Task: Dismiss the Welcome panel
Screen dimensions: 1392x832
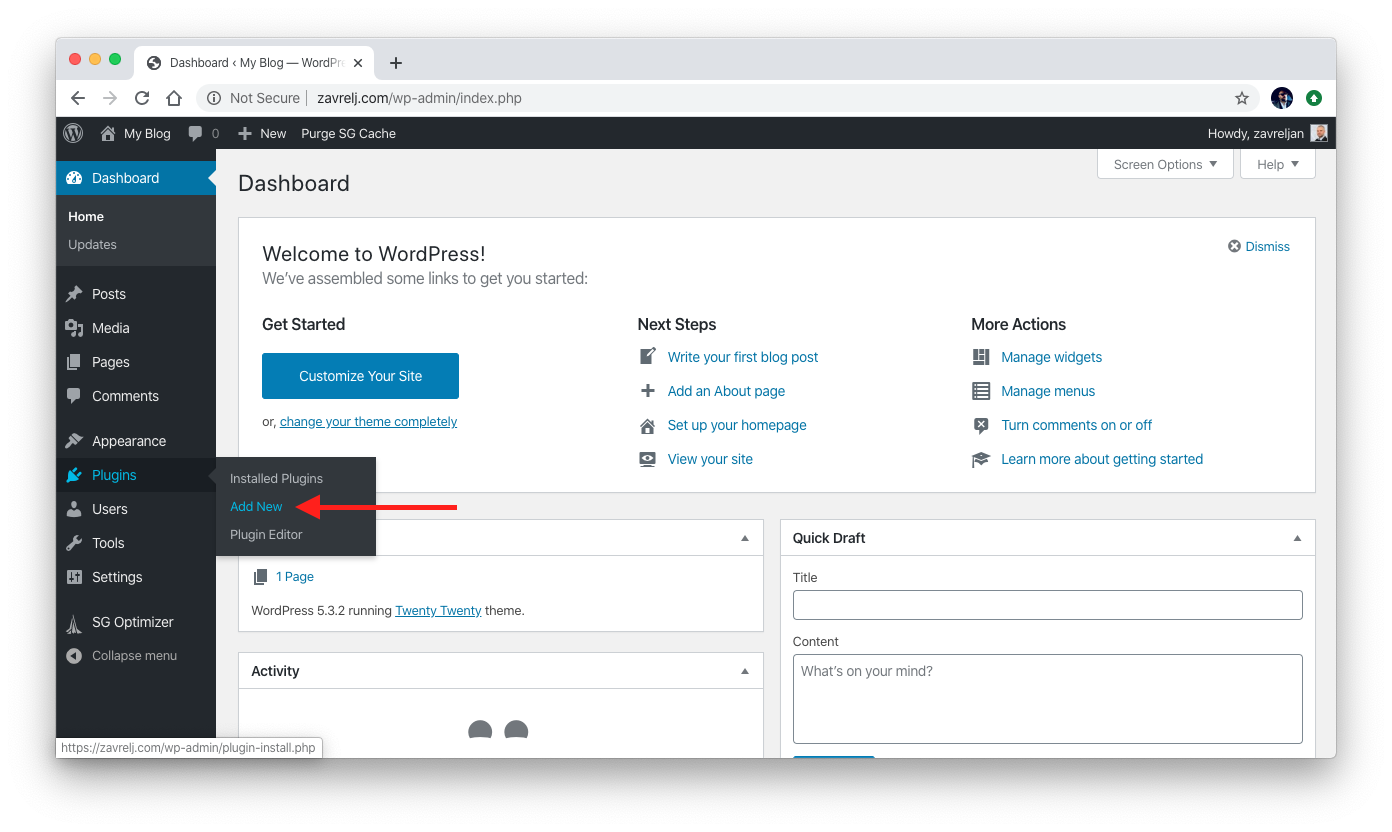Action: (1259, 246)
